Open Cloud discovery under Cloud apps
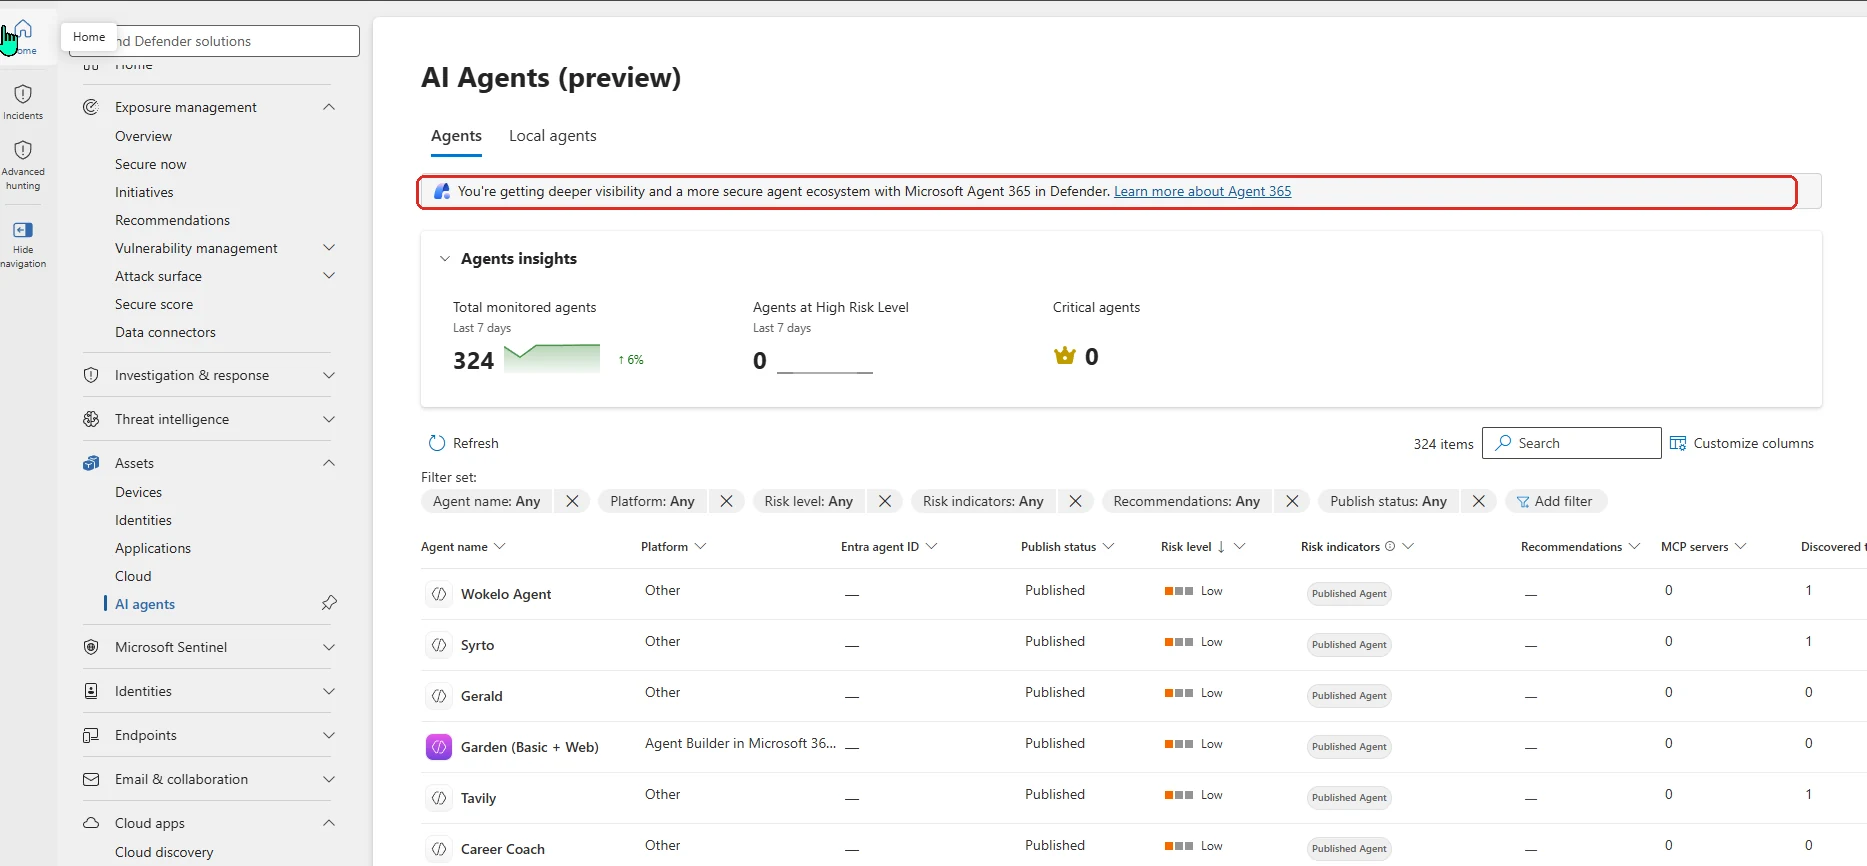Screen dimensions: 1867x866 [164, 852]
